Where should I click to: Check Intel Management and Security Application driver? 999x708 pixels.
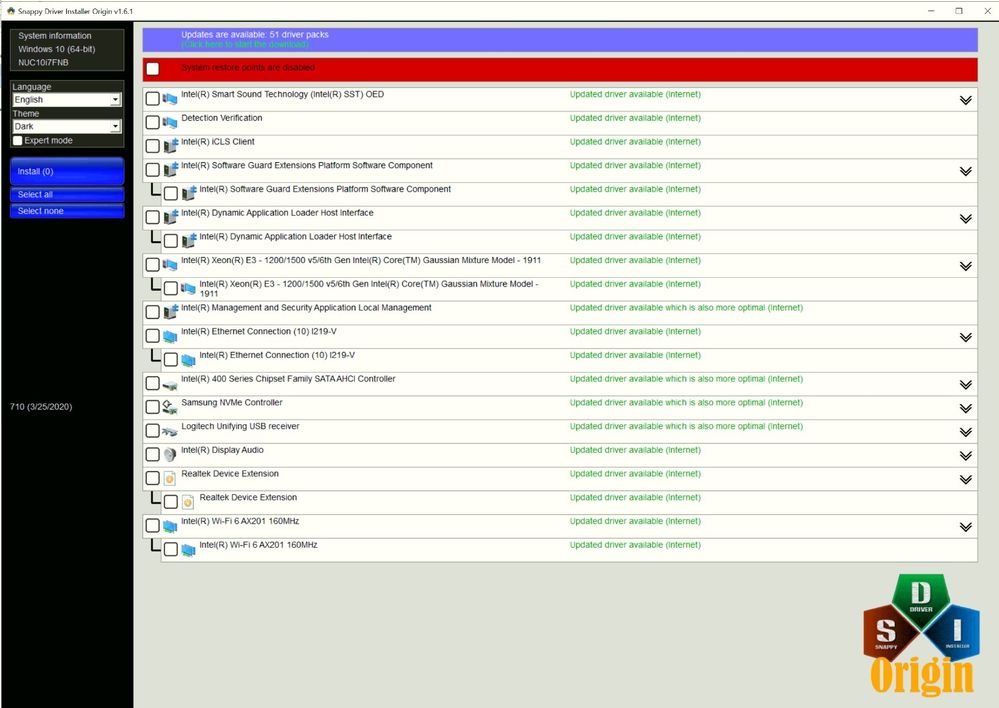coord(153,312)
